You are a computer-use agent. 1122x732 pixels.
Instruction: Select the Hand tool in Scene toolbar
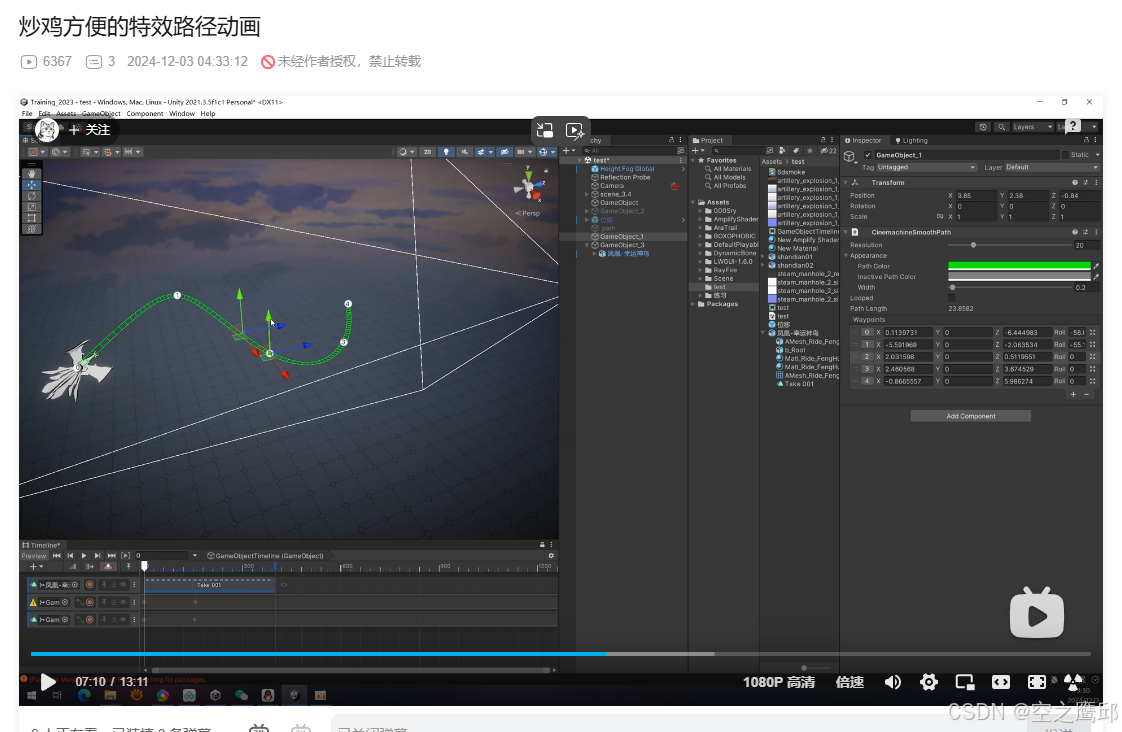(x=31, y=173)
